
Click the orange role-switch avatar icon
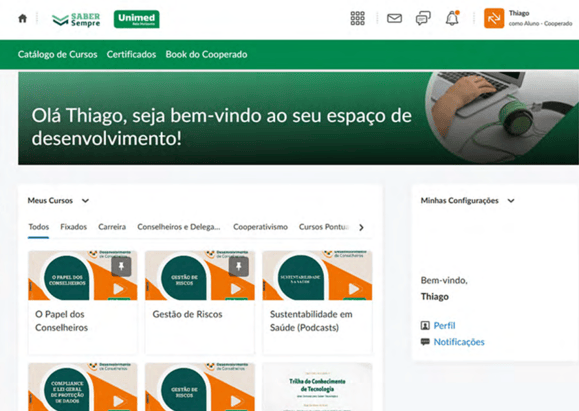tap(494, 18)
